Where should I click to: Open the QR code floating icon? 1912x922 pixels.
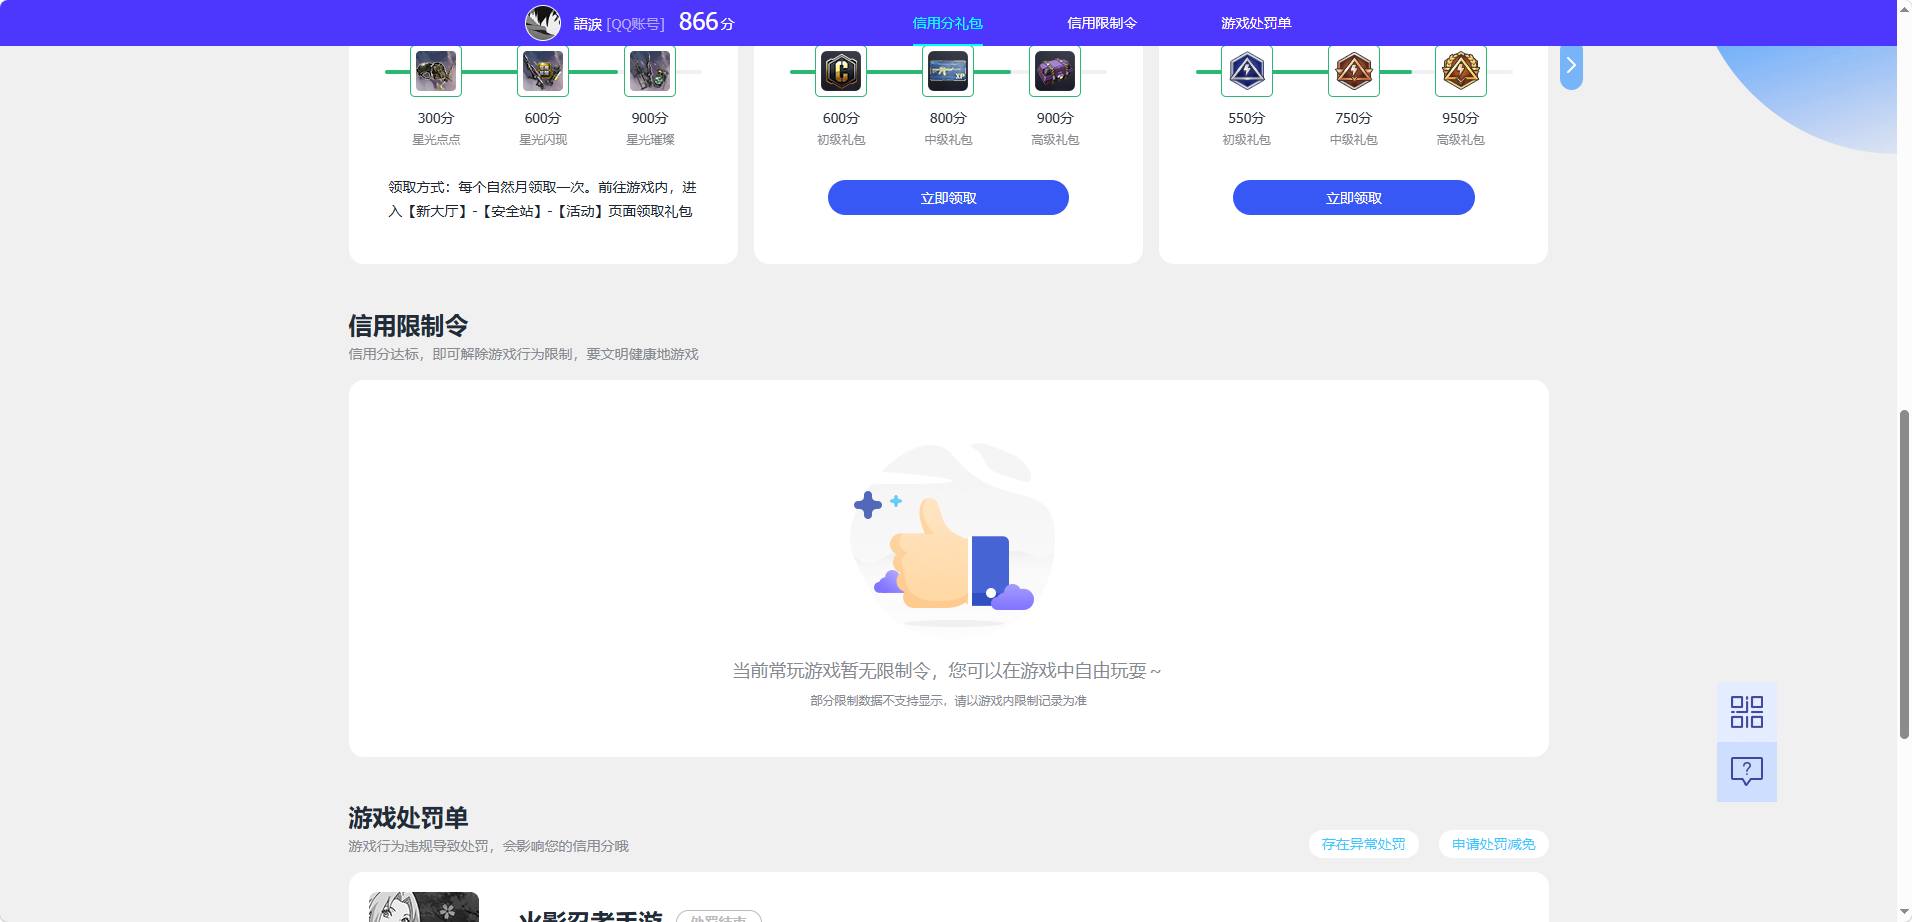coord(1747,712)
